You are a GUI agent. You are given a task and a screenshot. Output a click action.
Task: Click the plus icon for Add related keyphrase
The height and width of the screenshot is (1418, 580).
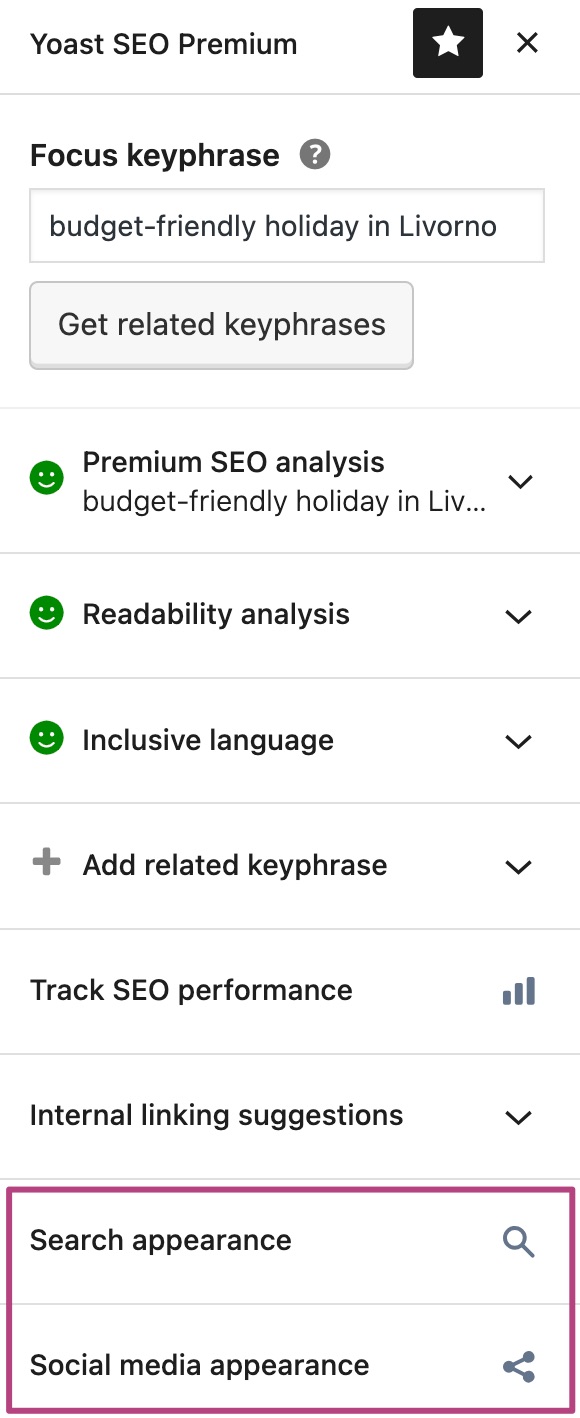tap(46, 864)
